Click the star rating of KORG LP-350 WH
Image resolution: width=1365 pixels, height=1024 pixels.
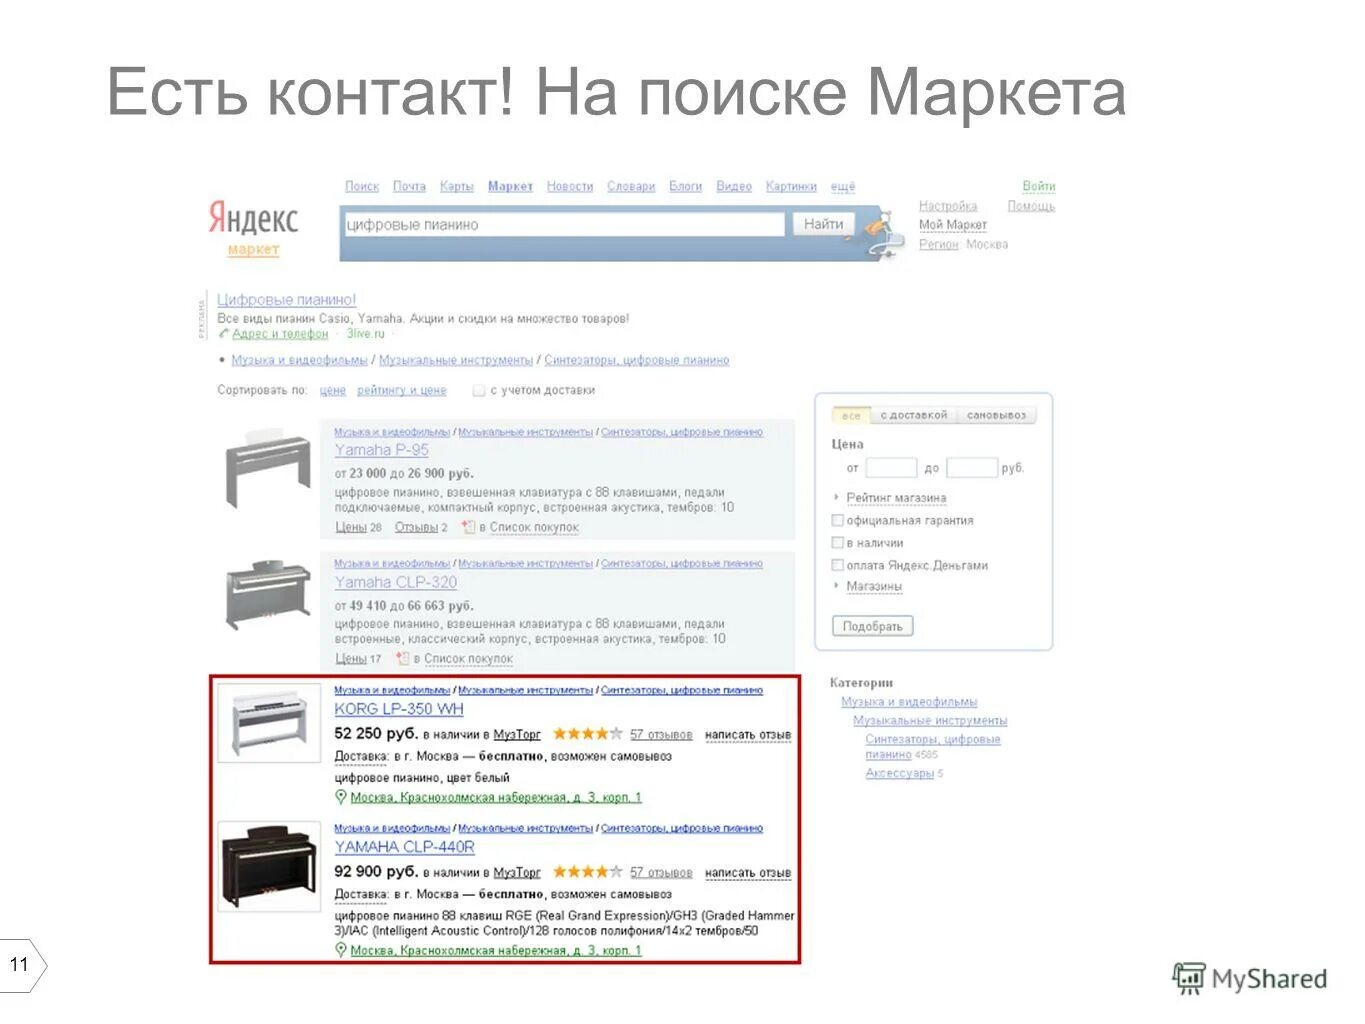[x=588, y=734]
